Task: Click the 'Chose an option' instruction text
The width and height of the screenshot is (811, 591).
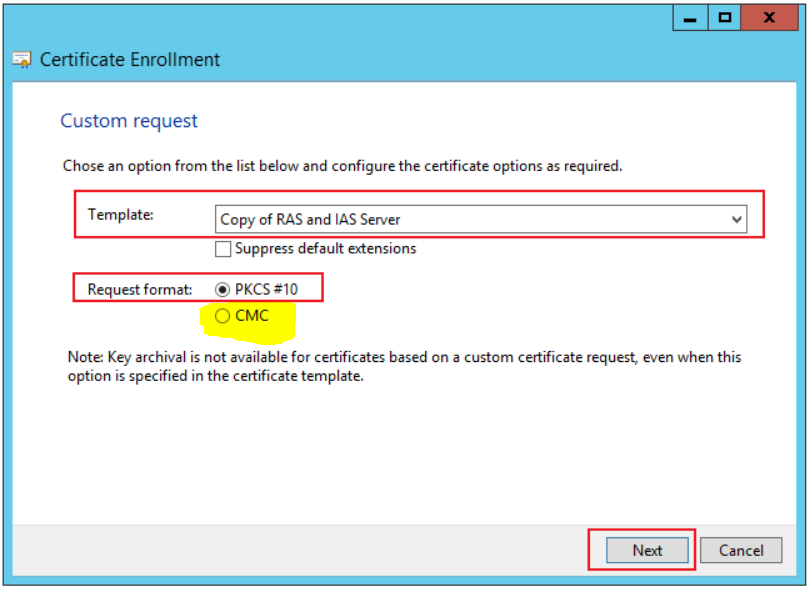Action: pyautogui.click(x=342, y=166)
